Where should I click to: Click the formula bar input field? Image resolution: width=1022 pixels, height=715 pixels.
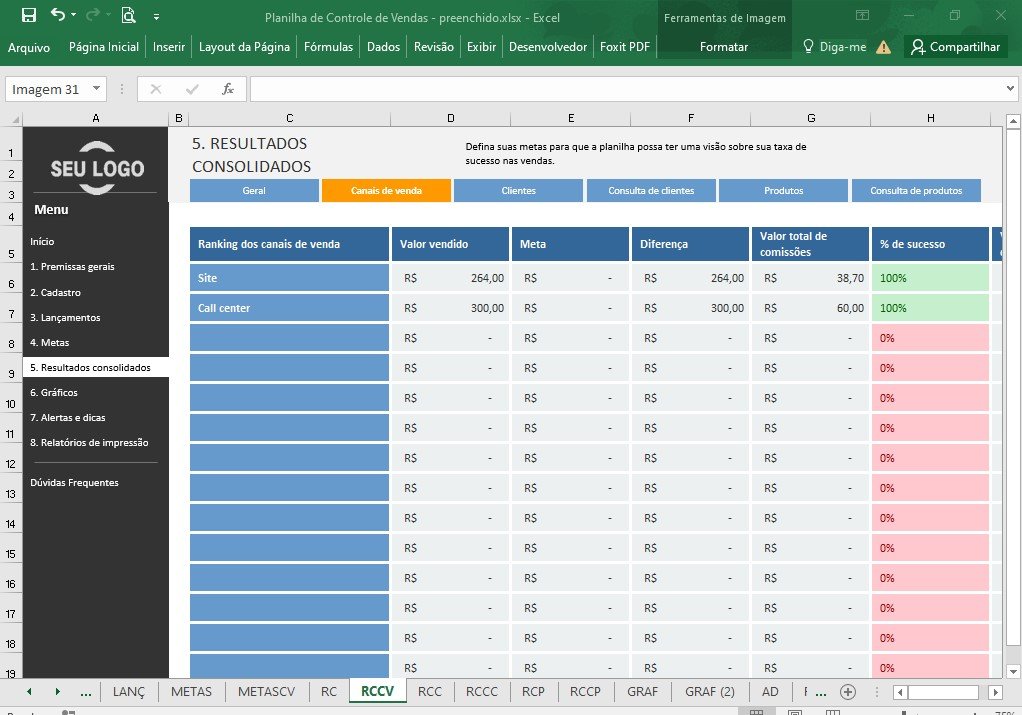tap(626, 89)
